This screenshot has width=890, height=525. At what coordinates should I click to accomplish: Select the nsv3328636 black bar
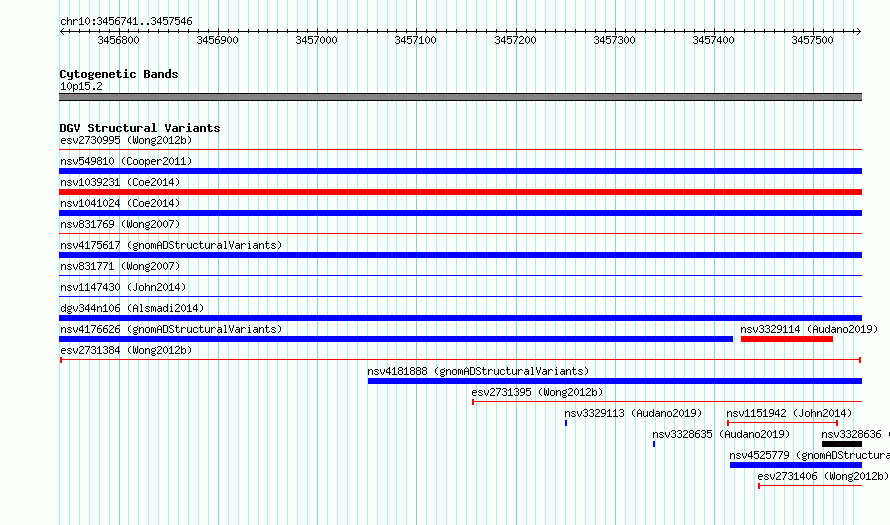pos(842,444)
